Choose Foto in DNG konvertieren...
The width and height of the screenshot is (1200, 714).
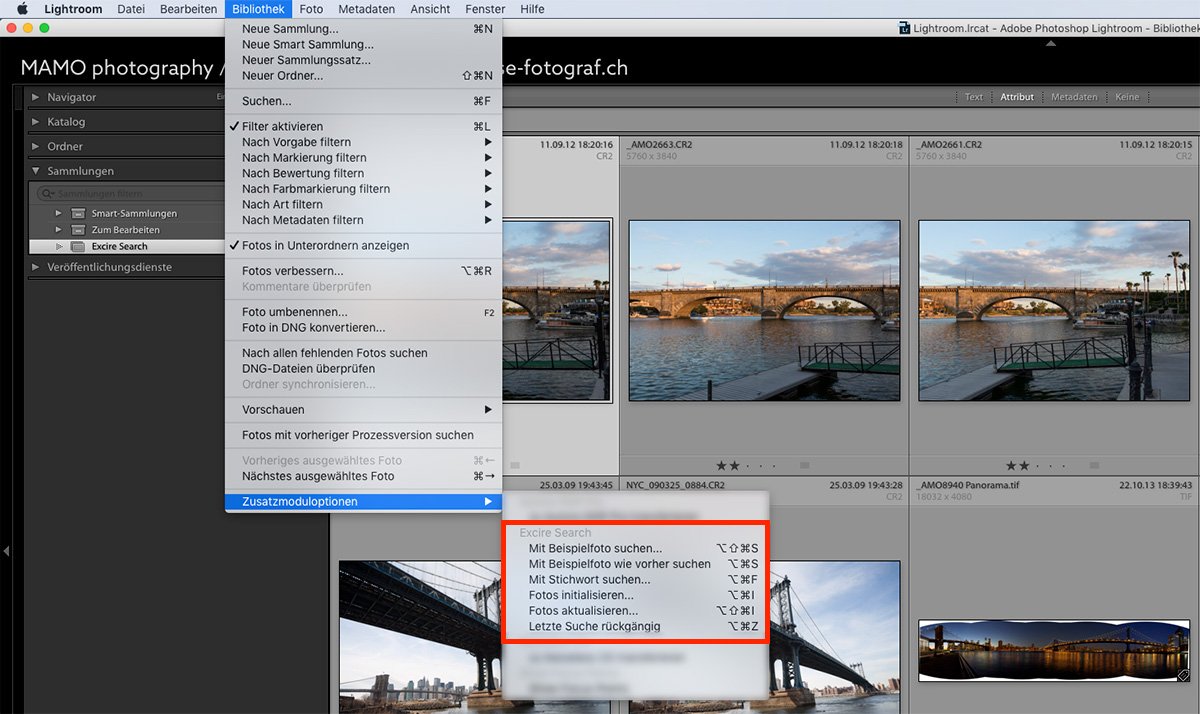click(x=364, y=327)
